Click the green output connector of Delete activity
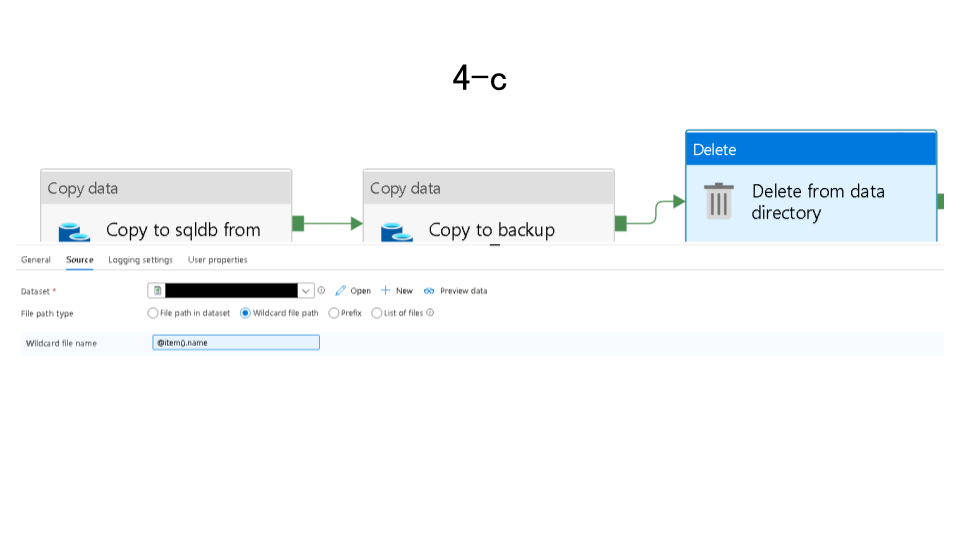Screen dimensions: 960x540 (941, 201)
